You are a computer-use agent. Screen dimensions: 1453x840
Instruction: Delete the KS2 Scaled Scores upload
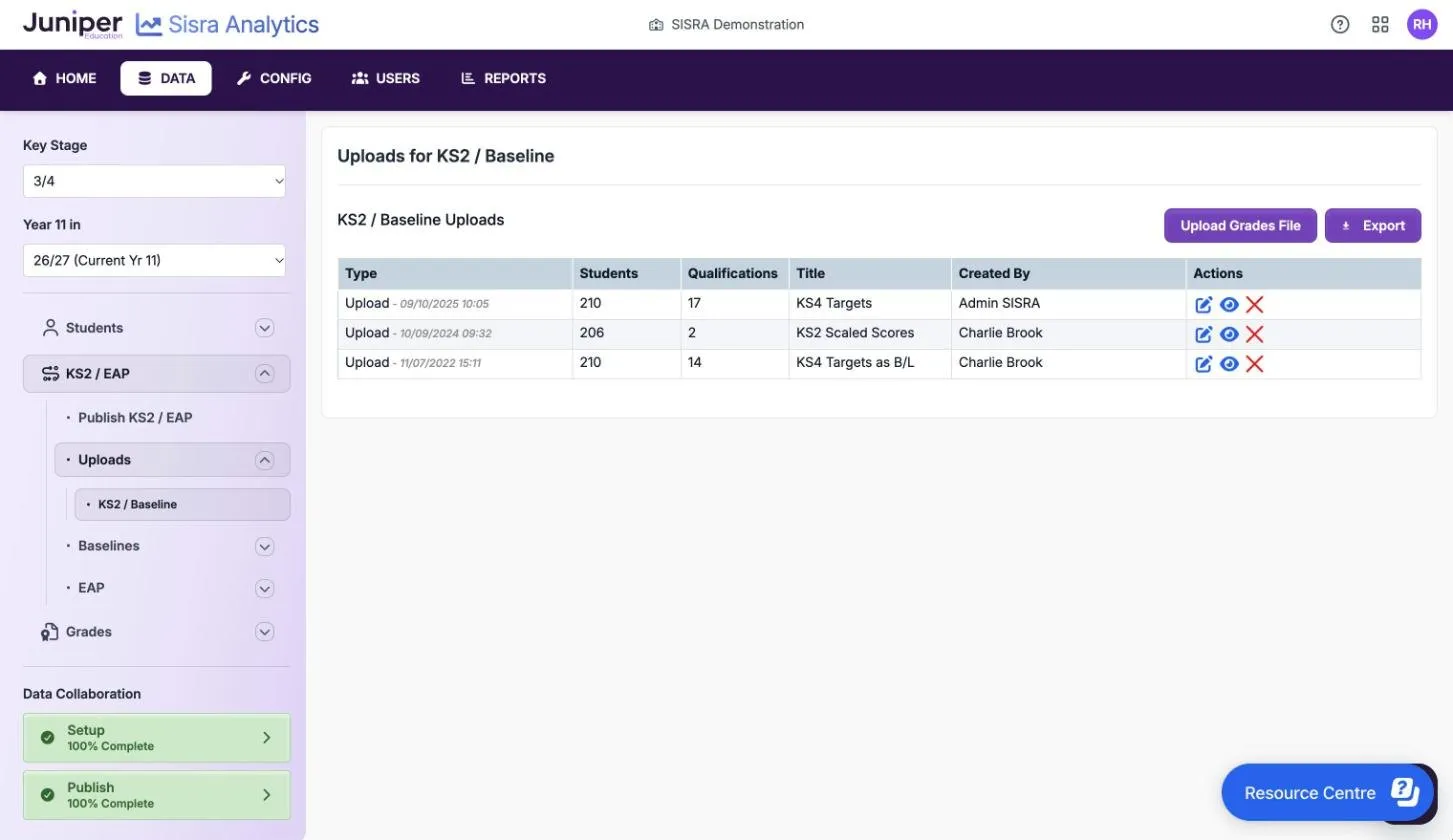(1255, 334)
